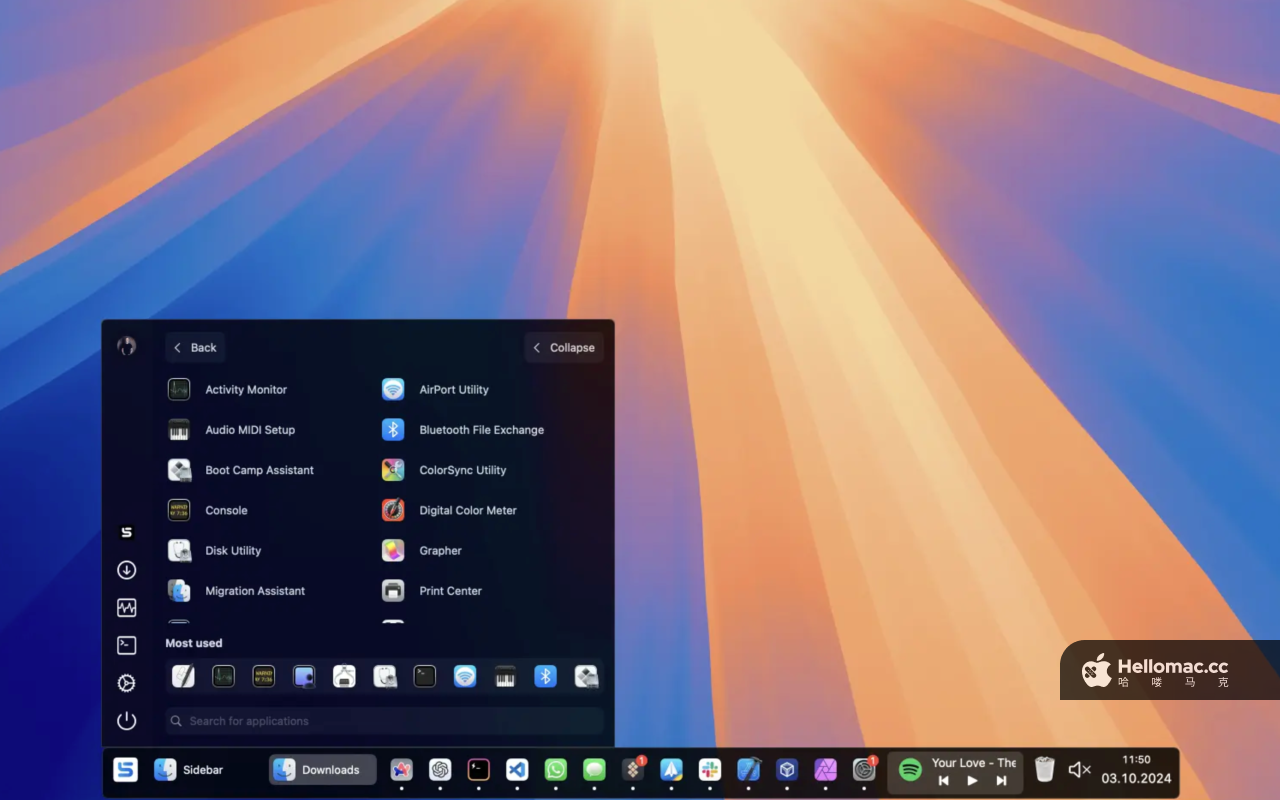Launch Terminal from the Most used row
This screenshot has width=1280, height=800.
(x=425, y=677)
